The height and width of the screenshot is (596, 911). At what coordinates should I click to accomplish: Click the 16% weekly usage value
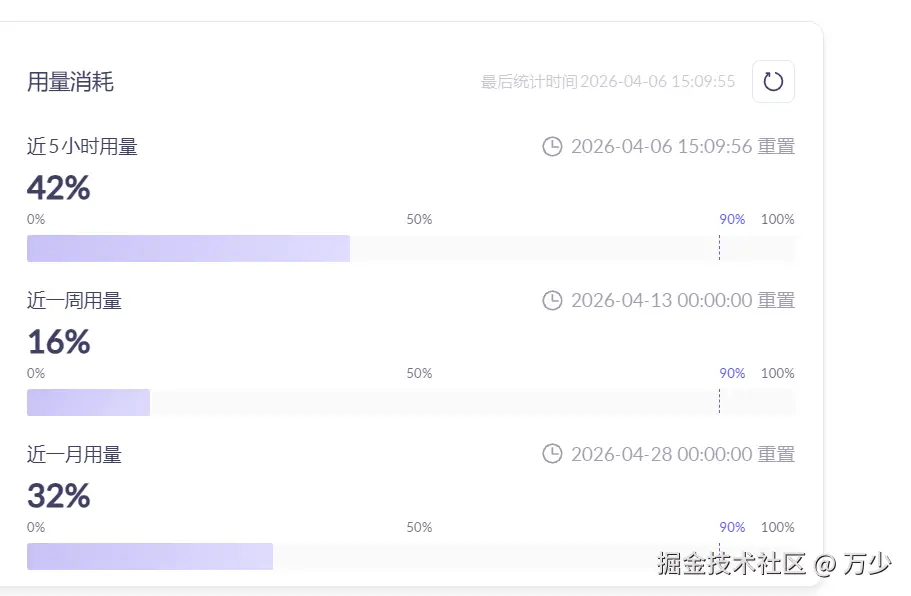58,342
